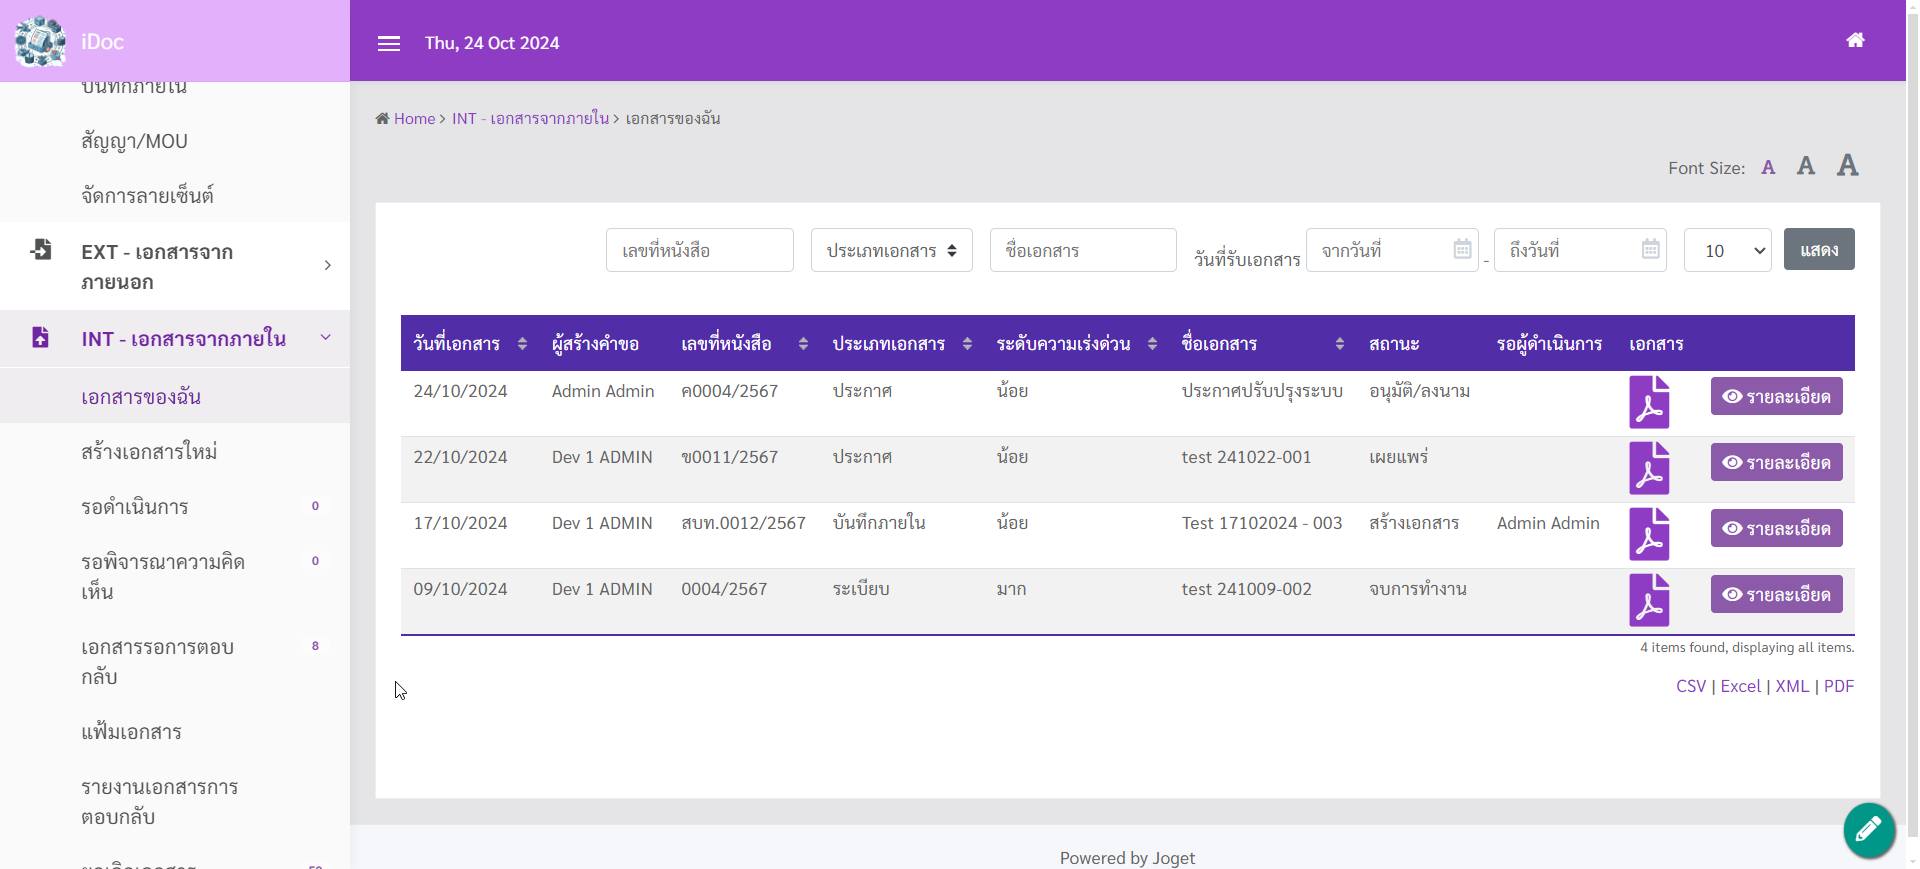Set smallest font size A
Viewport: 1920px width, 869px height.
(1768, 168)
